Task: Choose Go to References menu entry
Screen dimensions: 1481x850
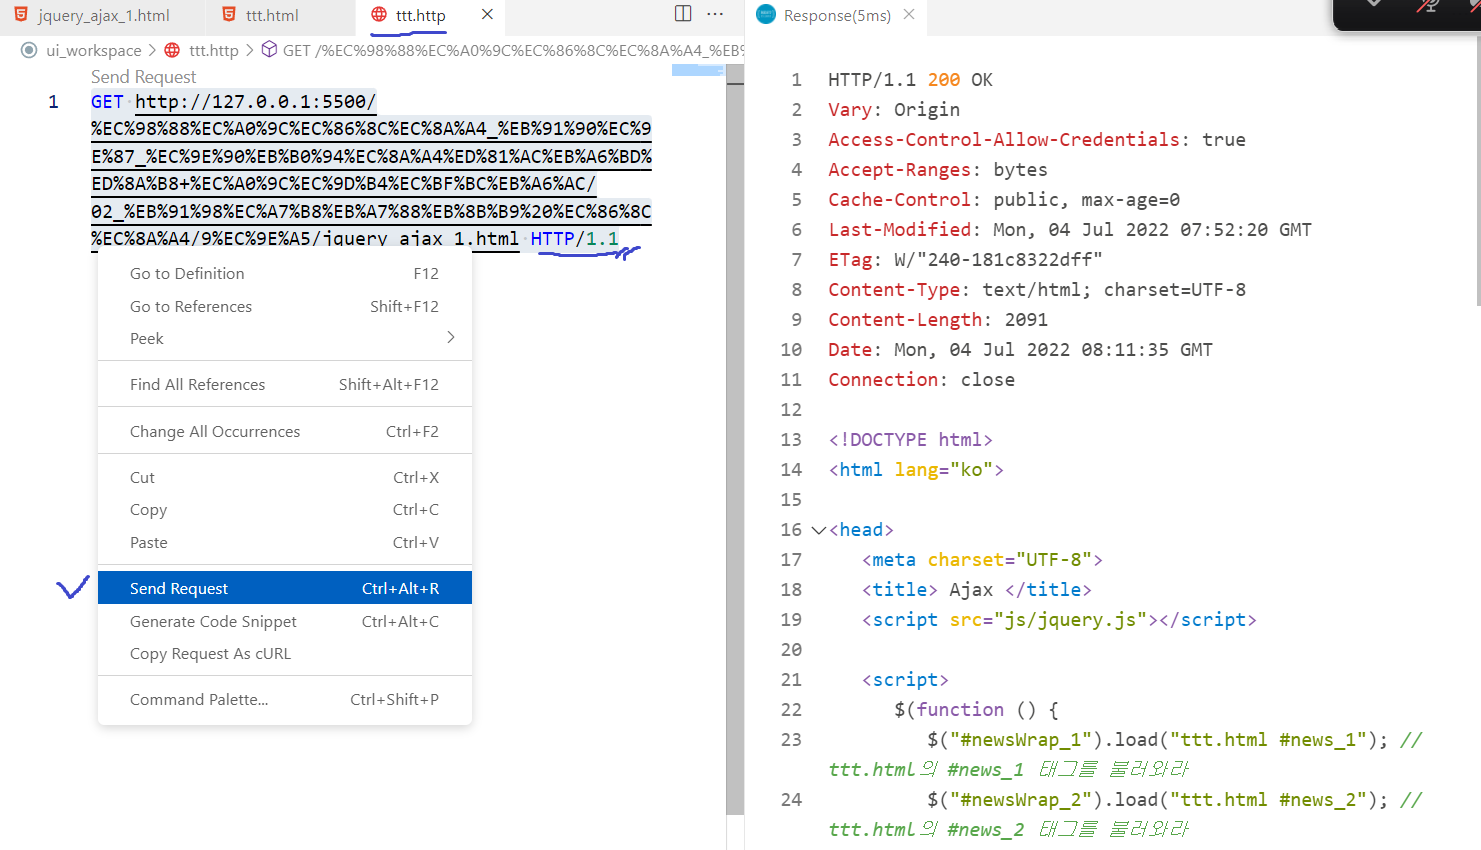Action: pos(285,306)
